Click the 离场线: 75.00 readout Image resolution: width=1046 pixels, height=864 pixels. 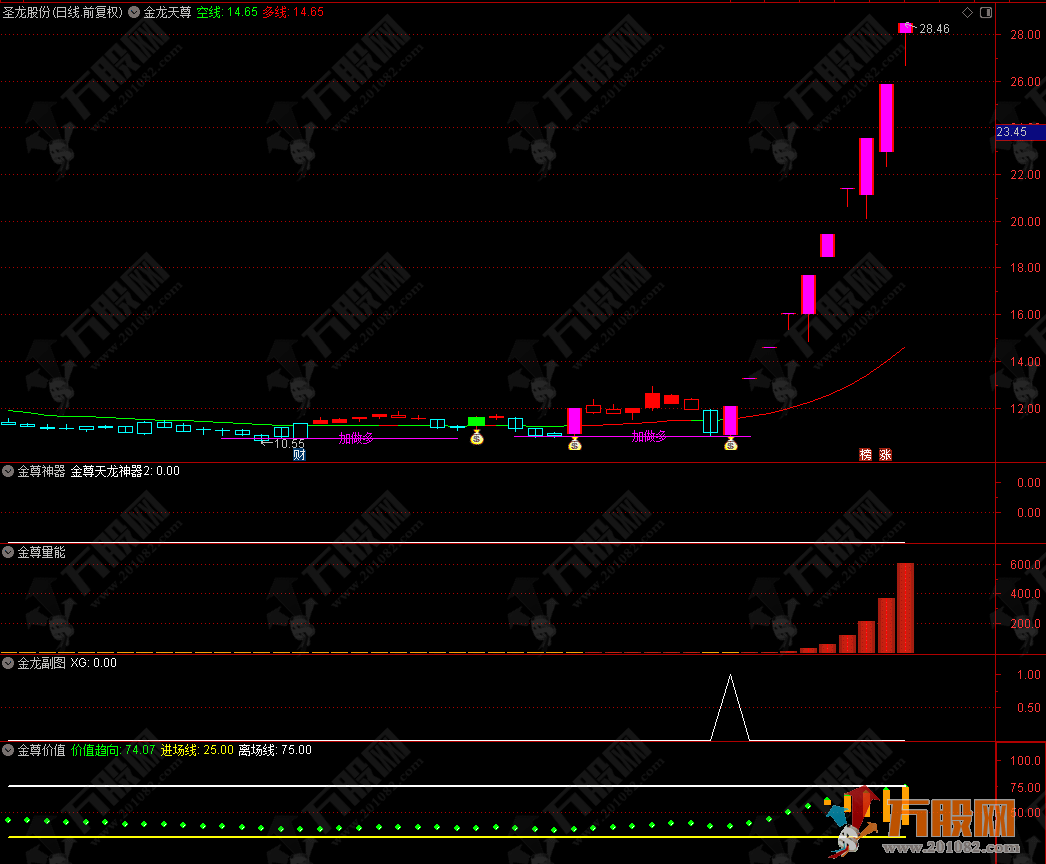click(x=275, y=750)
